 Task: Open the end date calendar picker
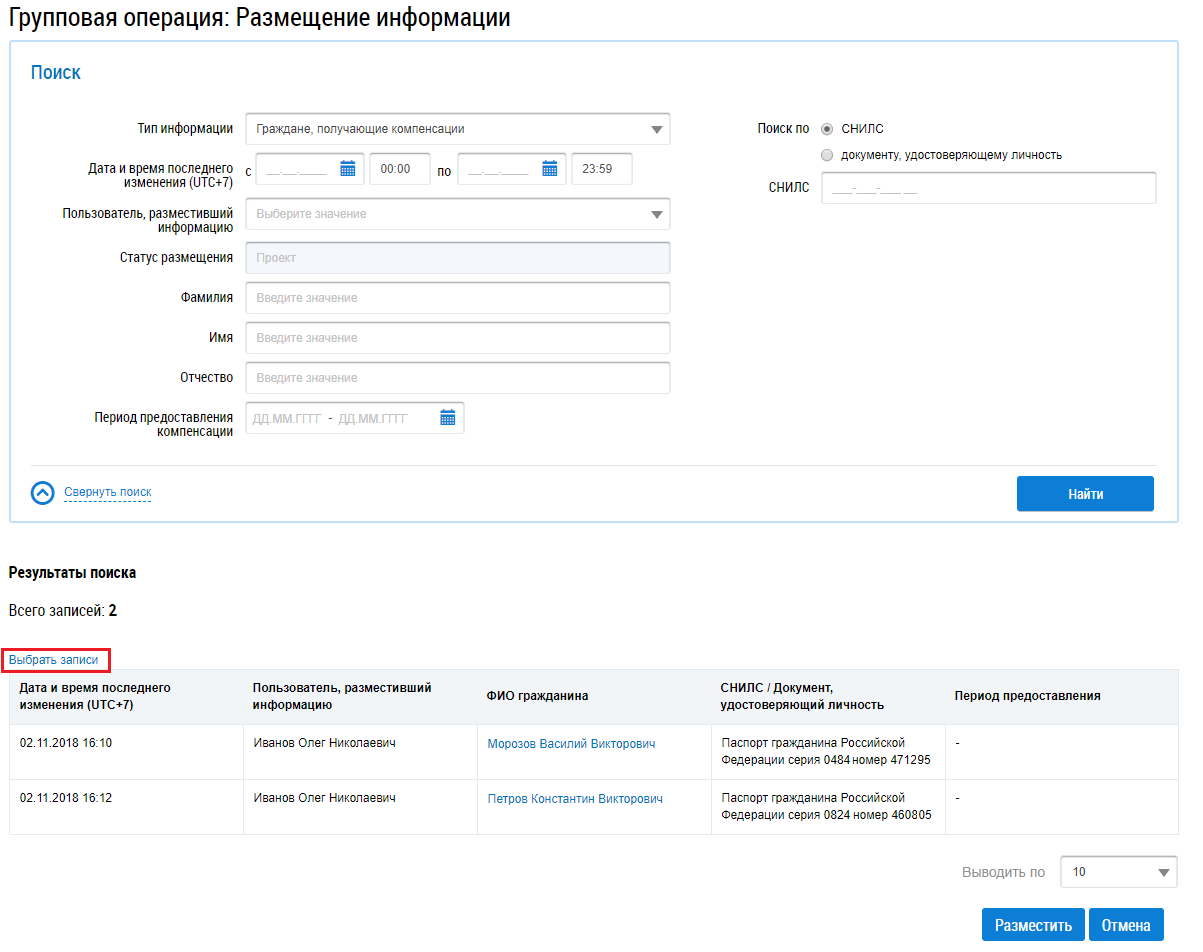point(549,169)
